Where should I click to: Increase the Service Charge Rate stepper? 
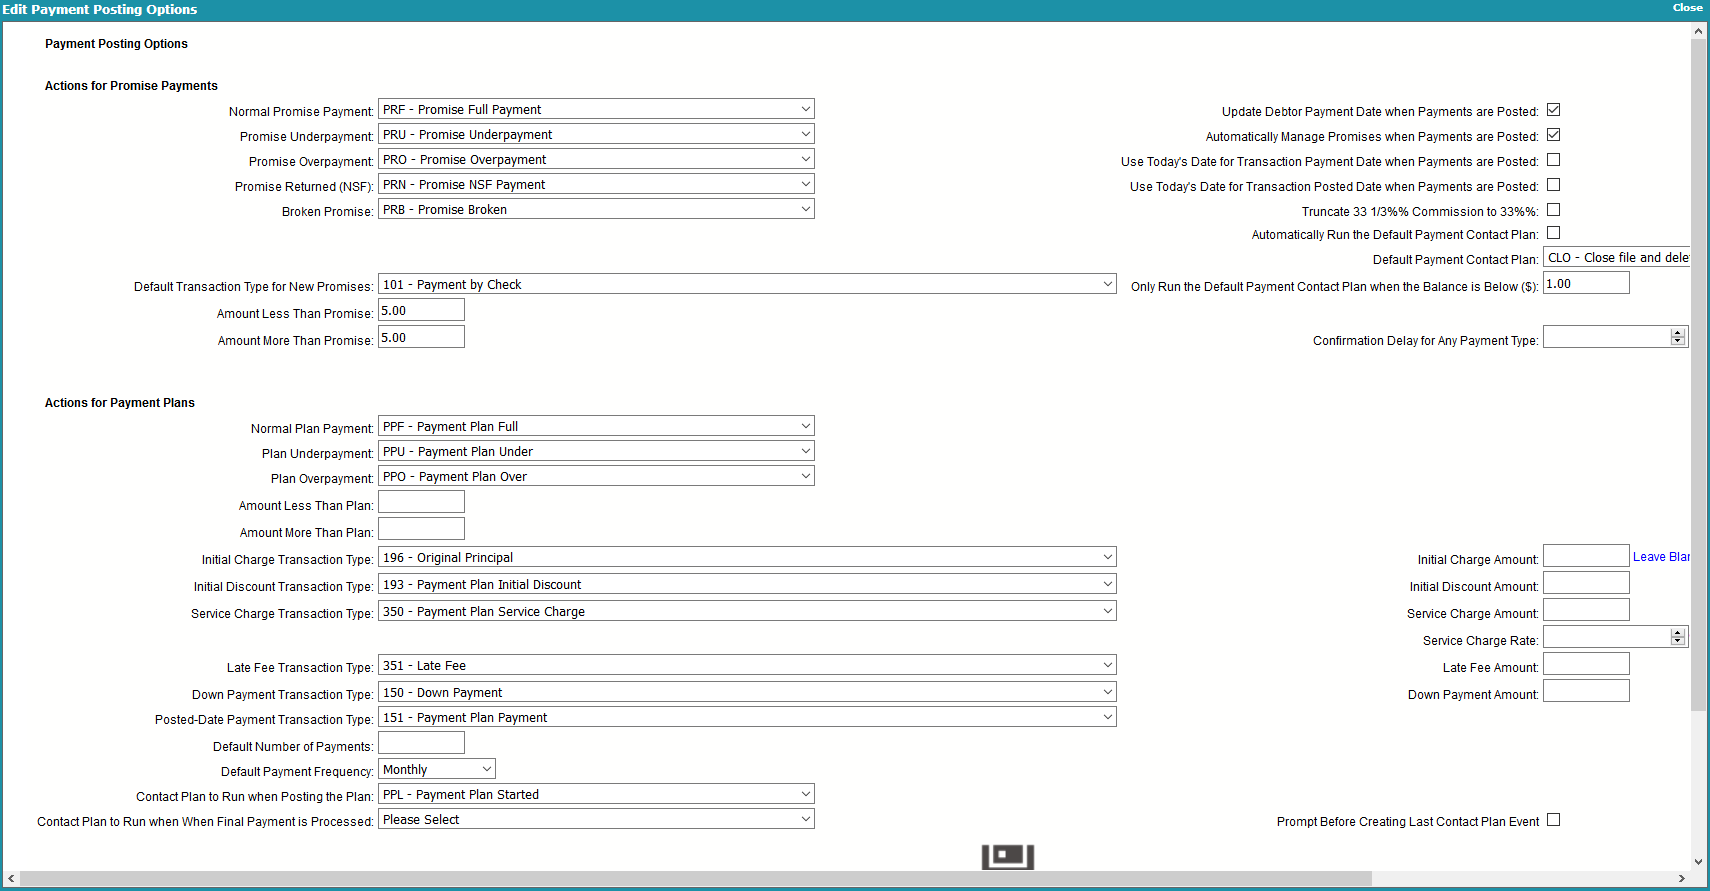tap(1678, 632)
